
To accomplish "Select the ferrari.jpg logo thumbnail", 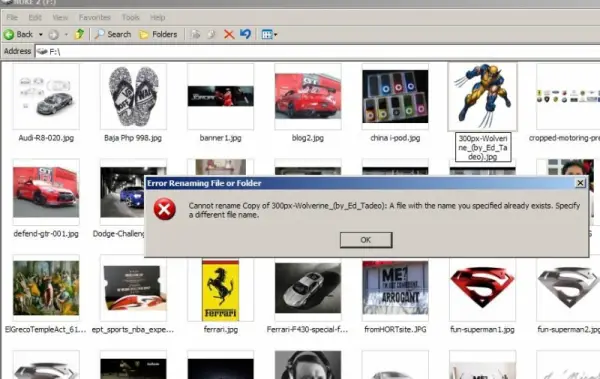I will (220, 290).
